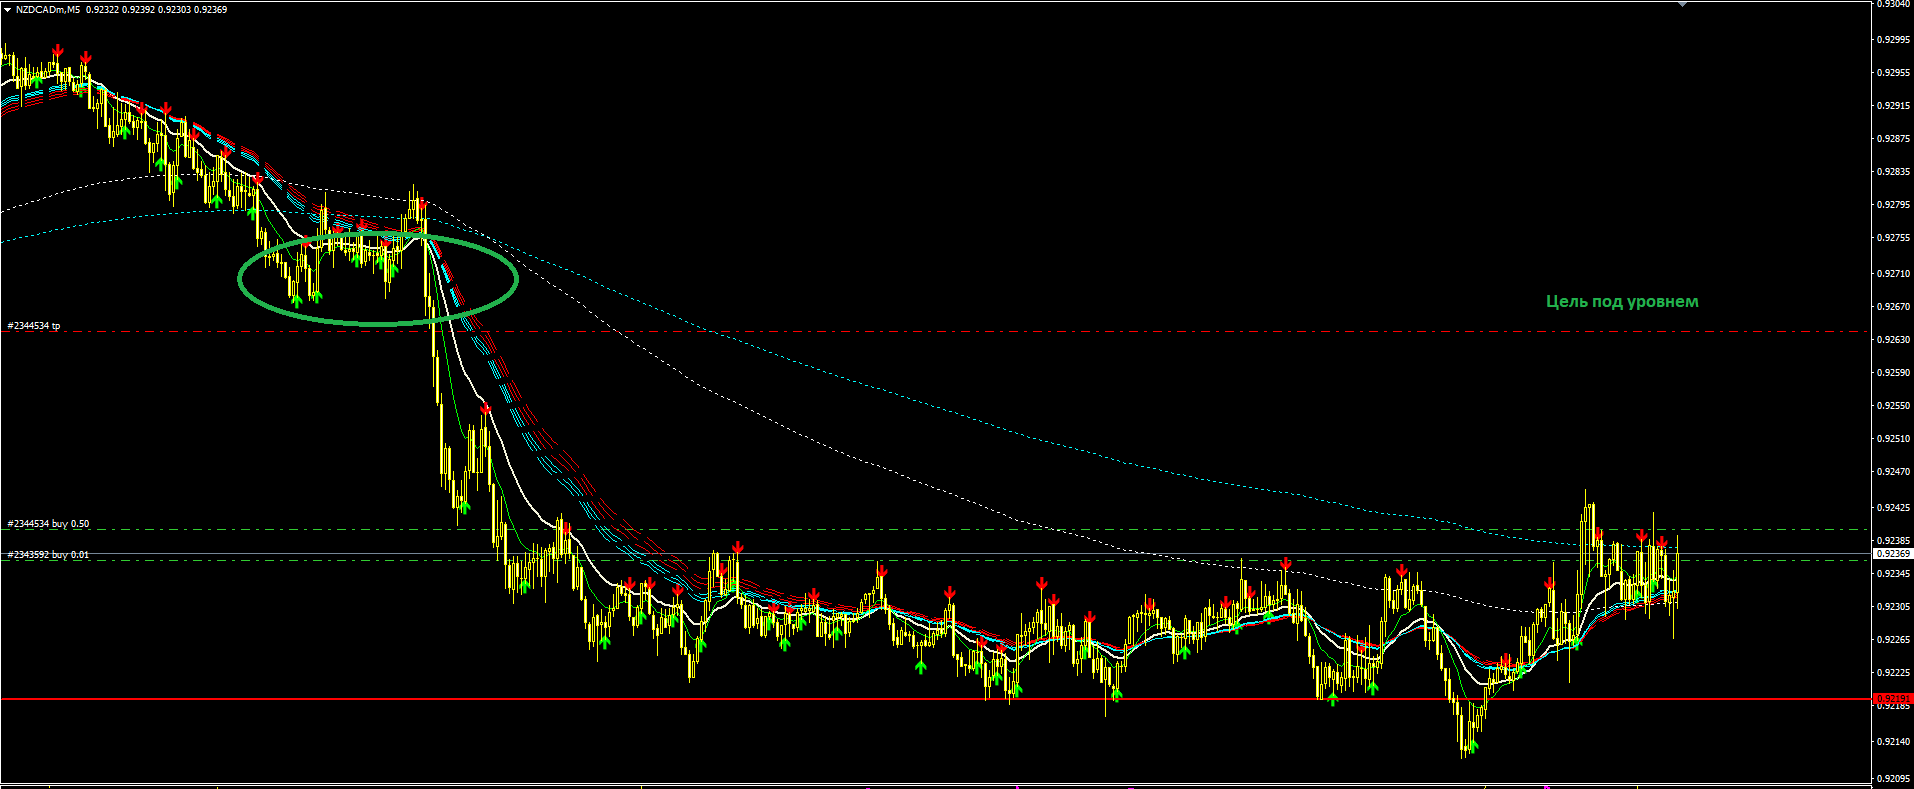The image size is (1914, 789).
Task: Click the 0.92140 price scale label
Action: (1892, 742)
